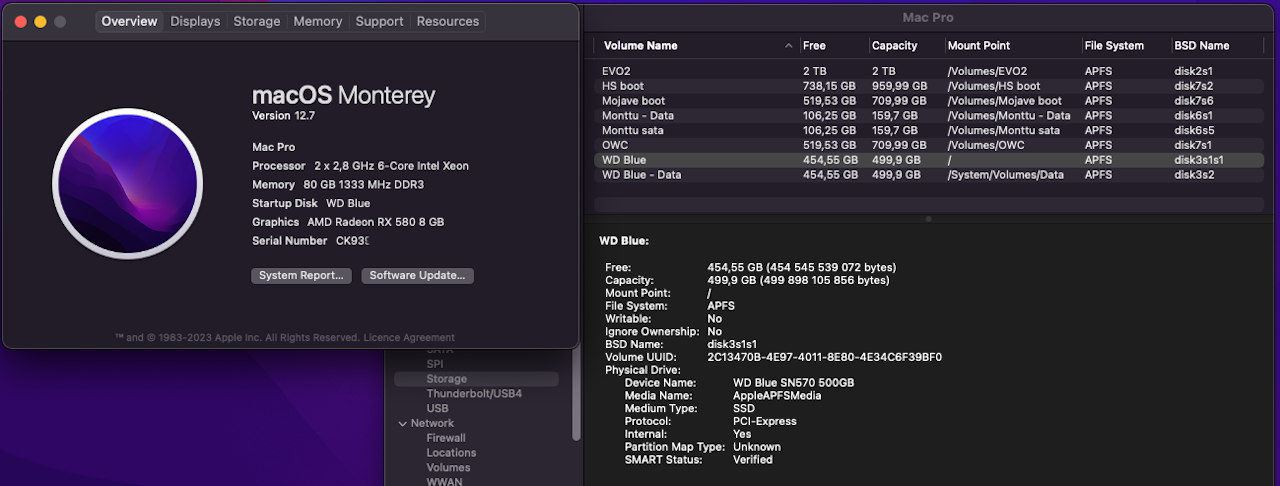Choose Thunderbolt/USB4 in the sidebar

point(474,394)
